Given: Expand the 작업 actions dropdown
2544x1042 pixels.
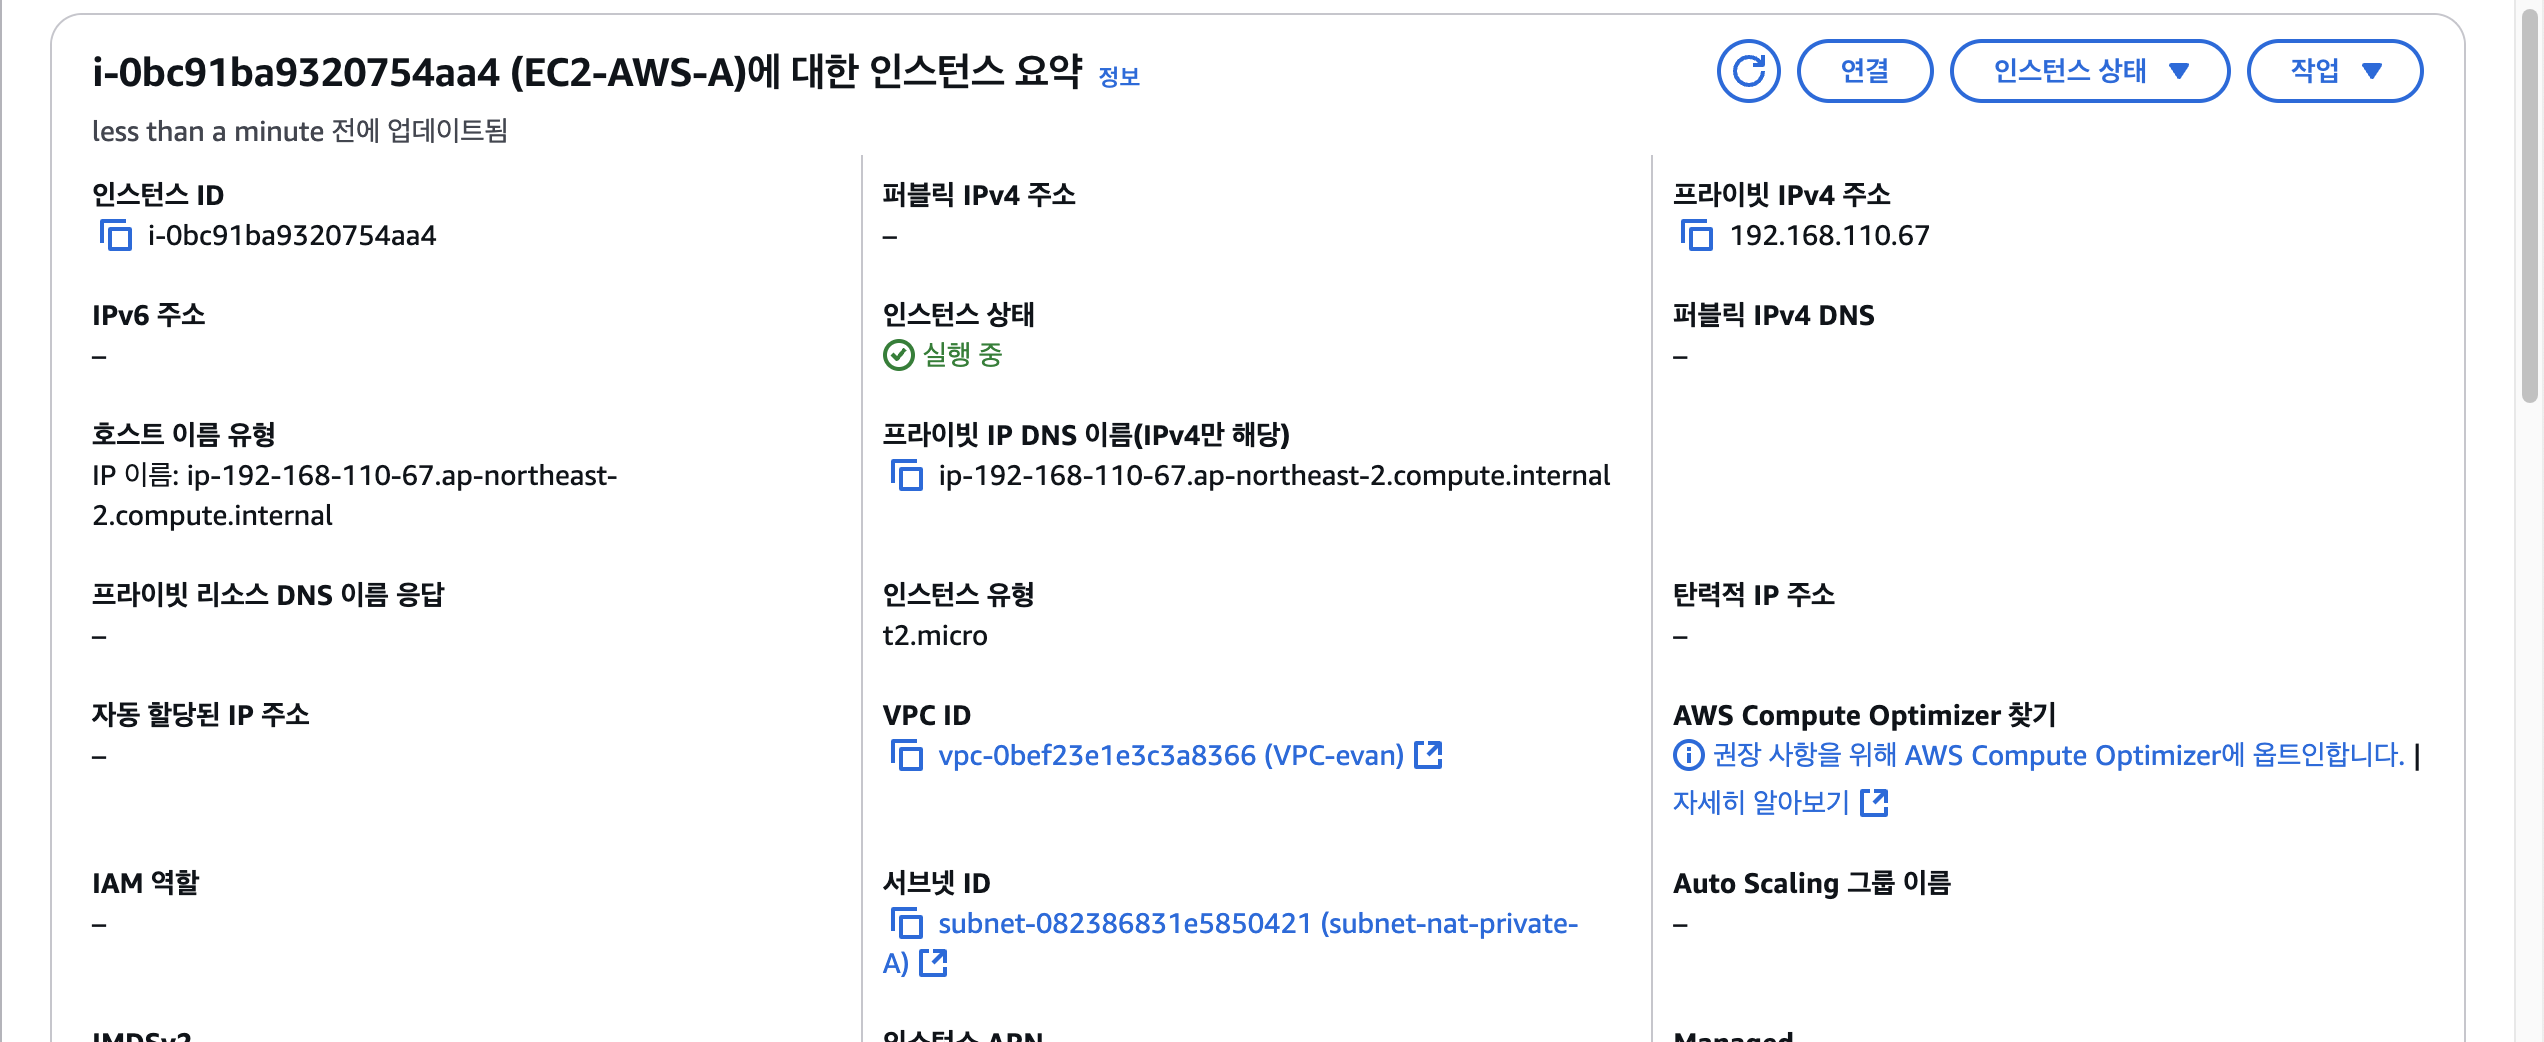Looking at the screenshot, I should [2334, 71].
